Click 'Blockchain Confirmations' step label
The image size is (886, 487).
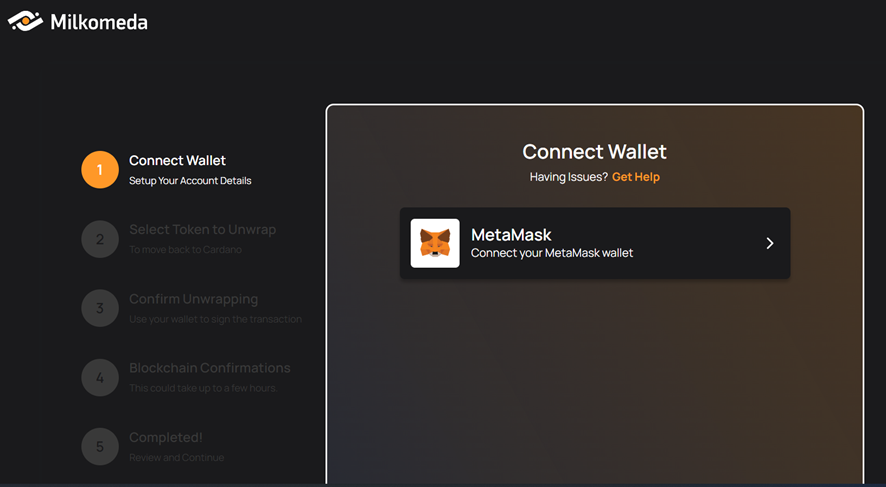pos(210,368)
